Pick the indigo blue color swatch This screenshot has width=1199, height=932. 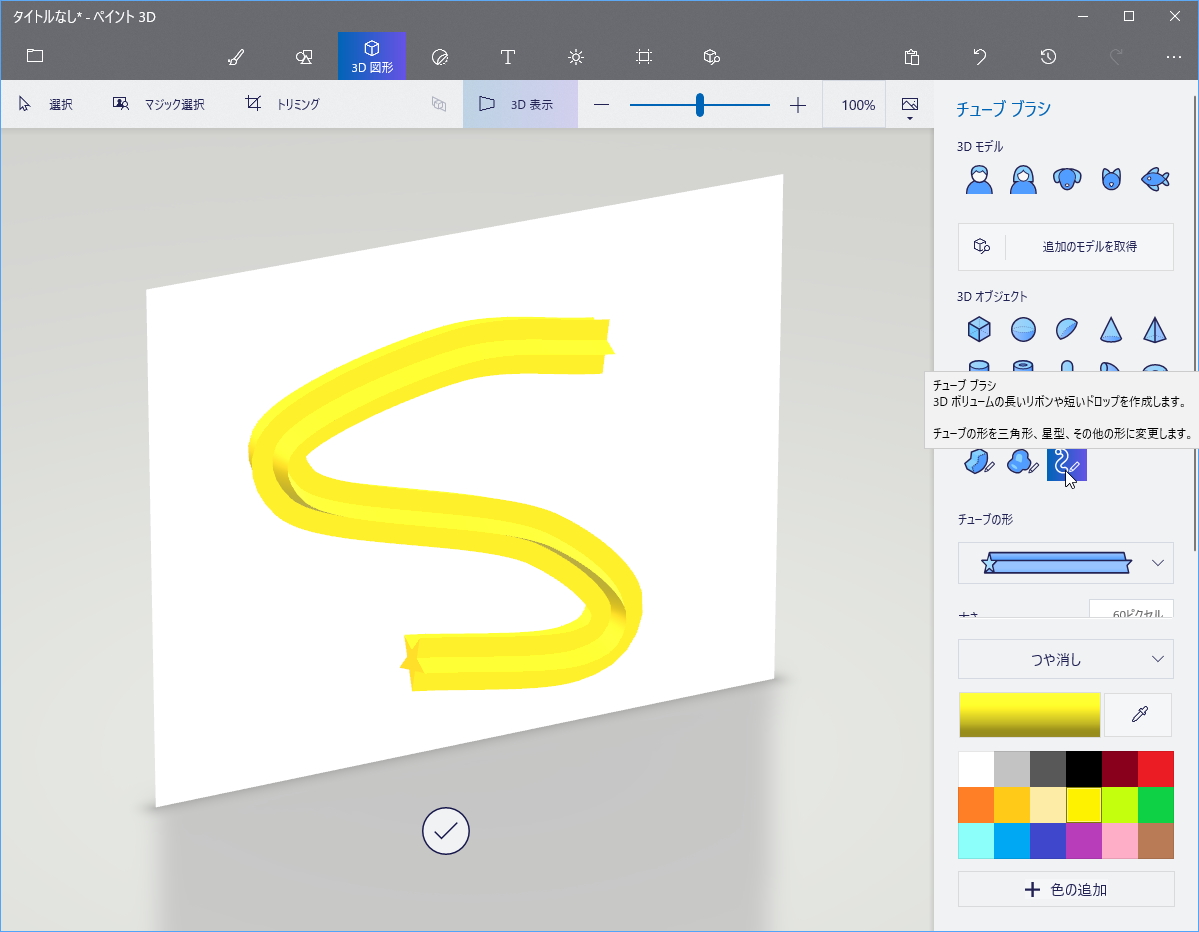click(1048, 841)
